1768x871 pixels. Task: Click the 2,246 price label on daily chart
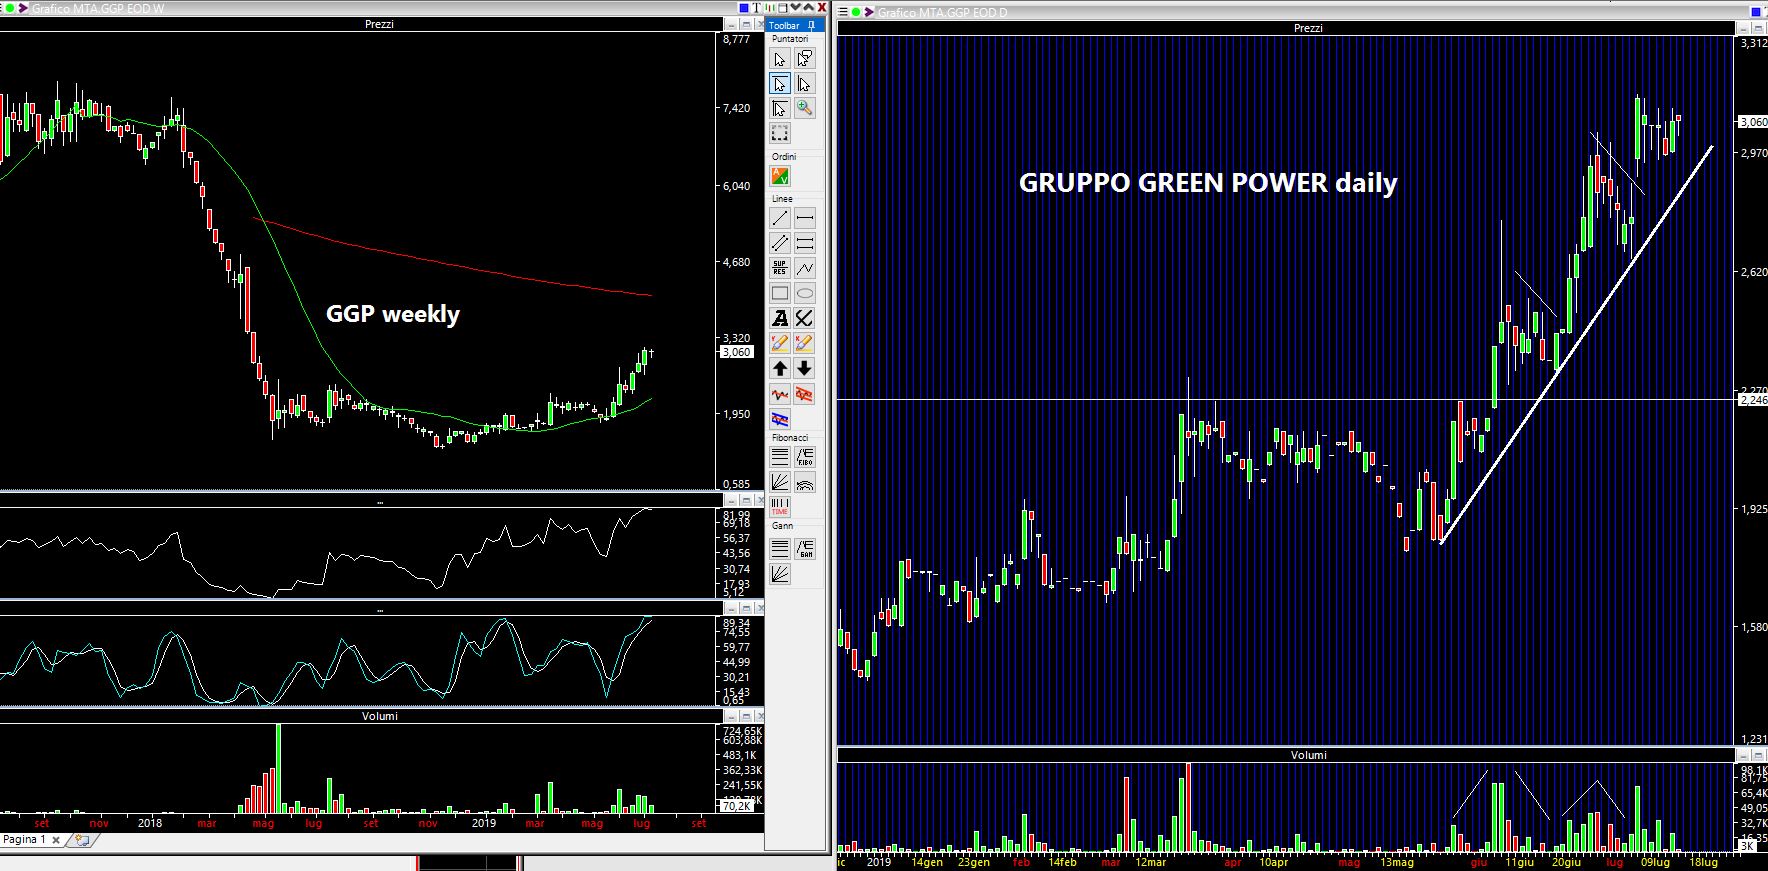(1753, 400)
